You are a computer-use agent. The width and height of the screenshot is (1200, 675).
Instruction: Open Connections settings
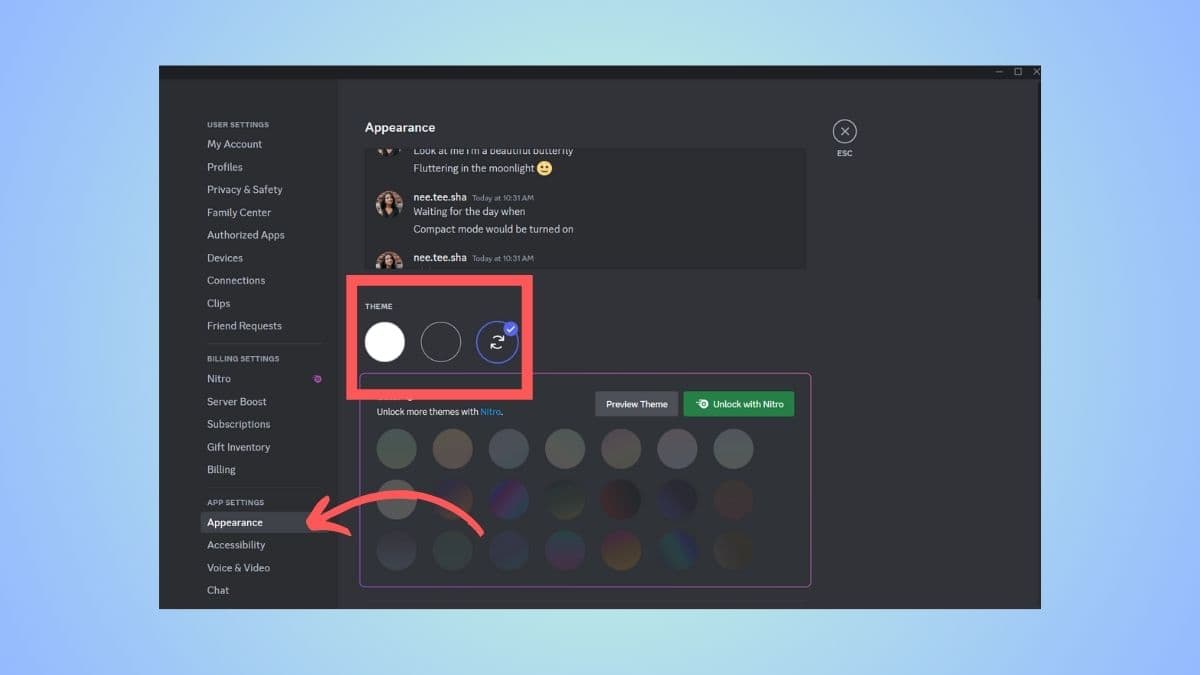pyautogui.click(x=236, y=280)
